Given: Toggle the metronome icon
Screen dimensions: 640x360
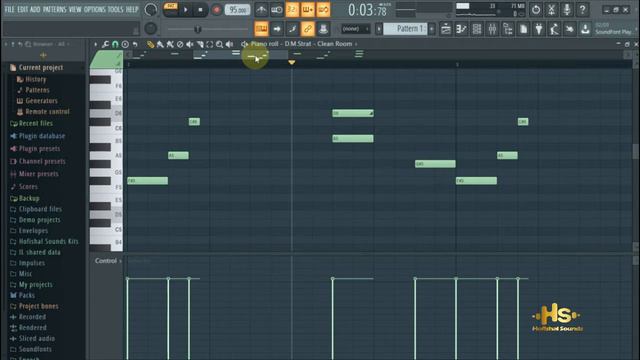Looking at the screenshot, I should point(261,9).
